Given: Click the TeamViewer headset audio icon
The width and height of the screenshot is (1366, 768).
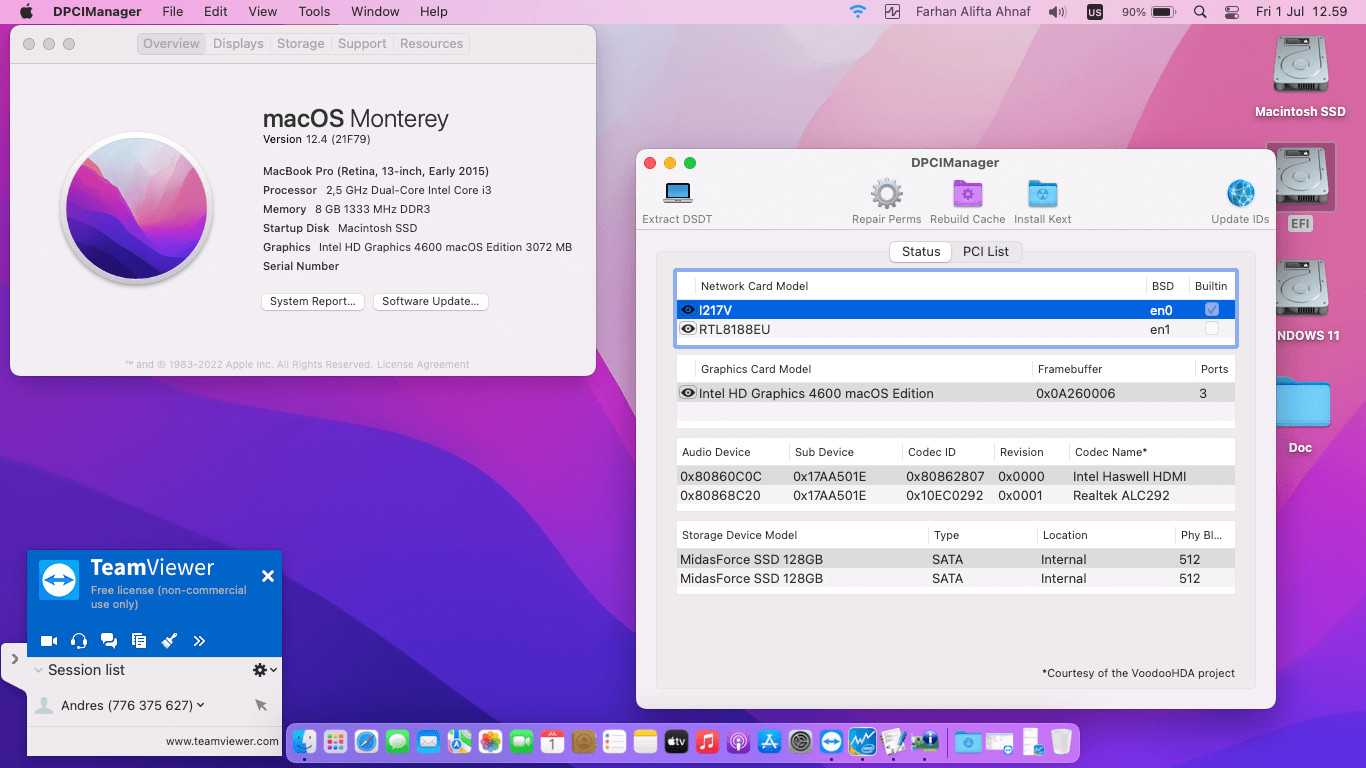Looking at the screenshot, I should point(79,641).
